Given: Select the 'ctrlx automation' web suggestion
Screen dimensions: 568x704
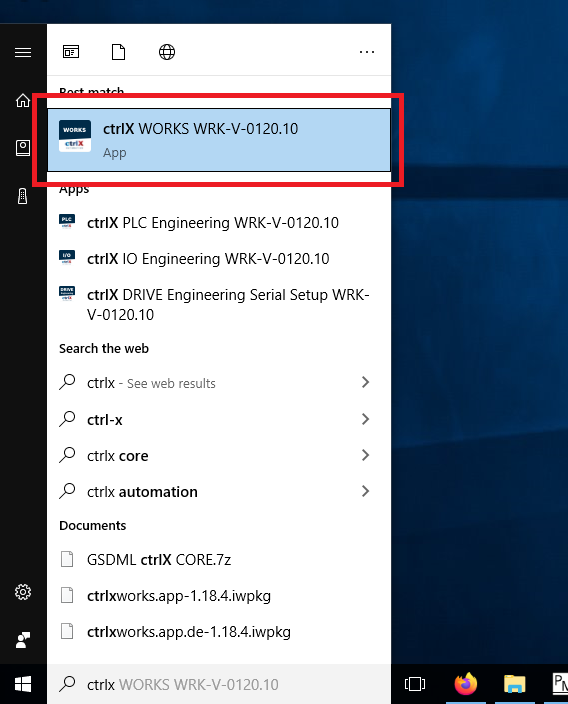Looking at the screenshot, I should pos(219,492).
